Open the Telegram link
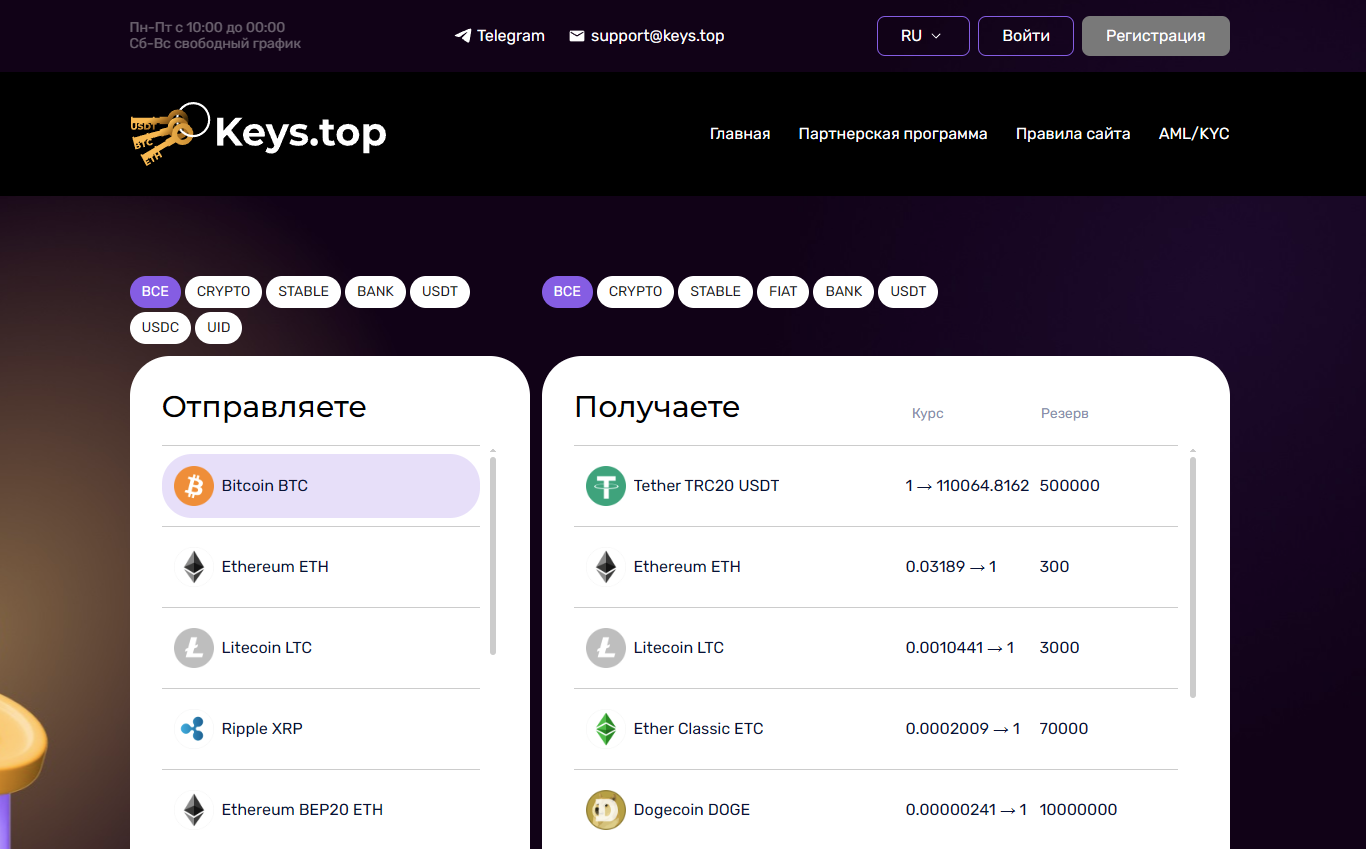The image size is (1366, 849). [x=500, y=36]
